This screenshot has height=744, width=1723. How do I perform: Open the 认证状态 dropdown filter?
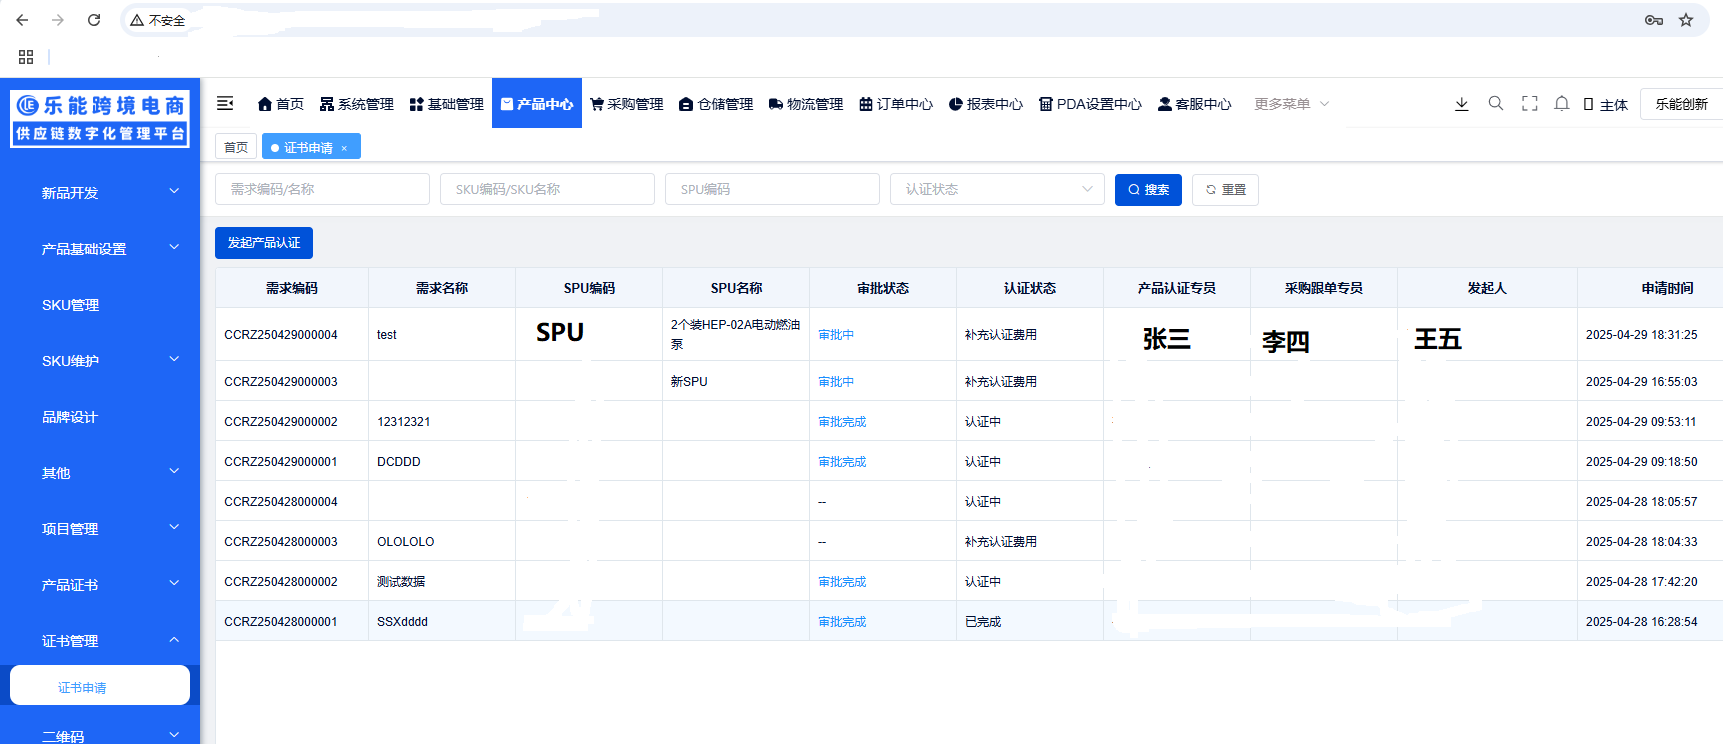(996, 189)
